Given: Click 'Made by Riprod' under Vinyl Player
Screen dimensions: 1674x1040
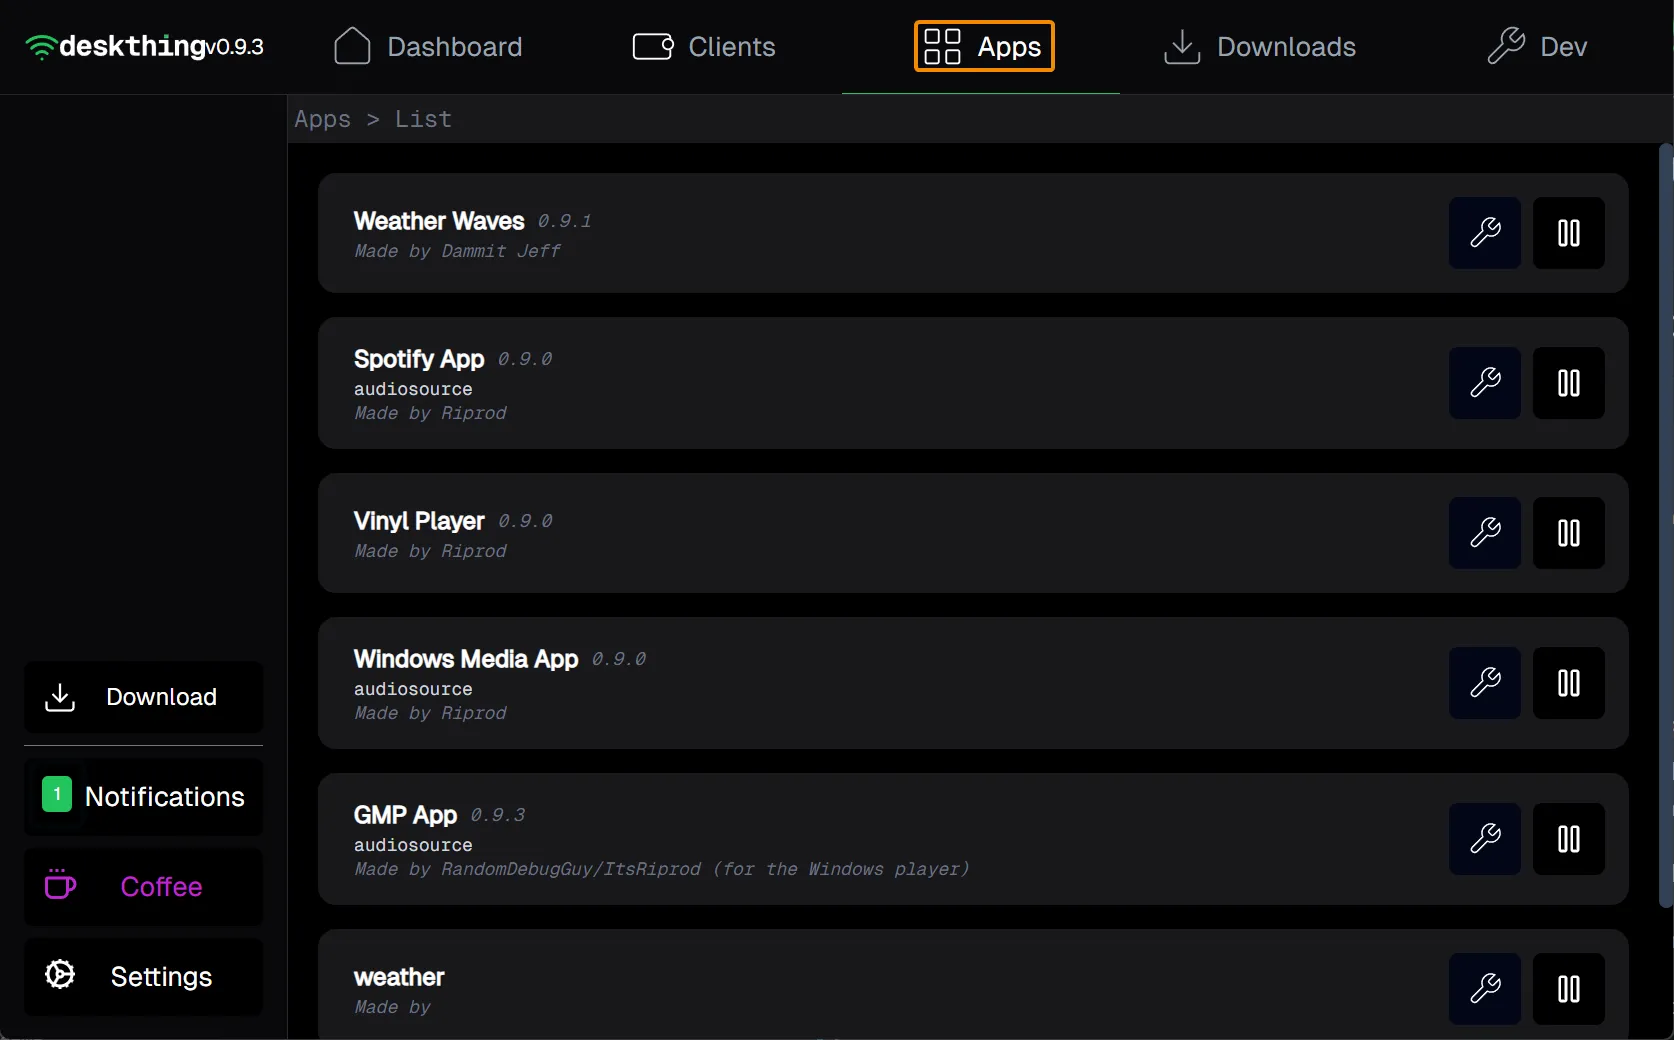Looking at the screenshot, I should 430,551.
